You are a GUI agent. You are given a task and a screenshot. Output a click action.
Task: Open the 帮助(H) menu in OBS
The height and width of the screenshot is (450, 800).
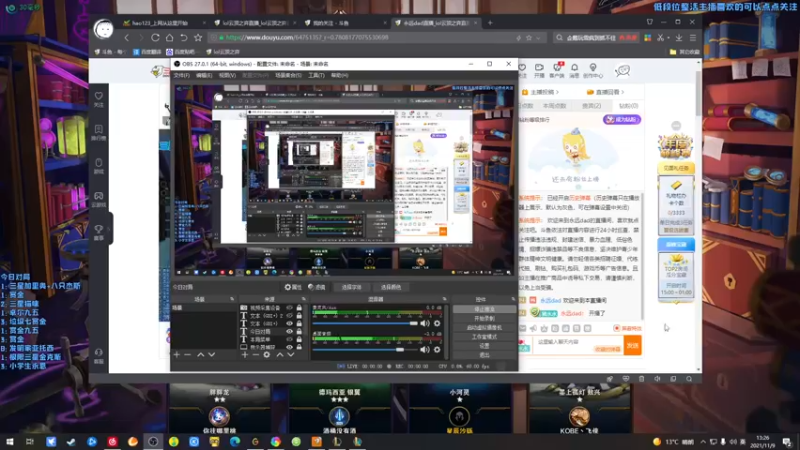coord(339,75)
